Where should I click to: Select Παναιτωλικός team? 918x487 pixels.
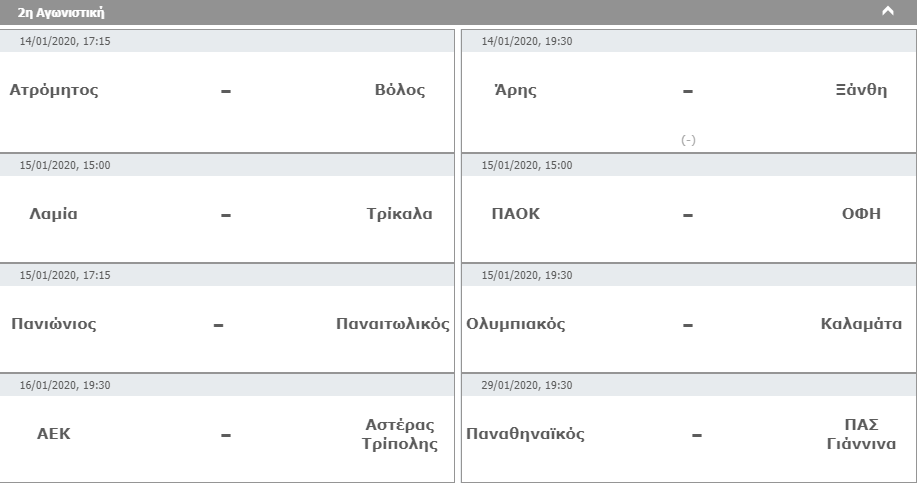(x=393, y=324)
